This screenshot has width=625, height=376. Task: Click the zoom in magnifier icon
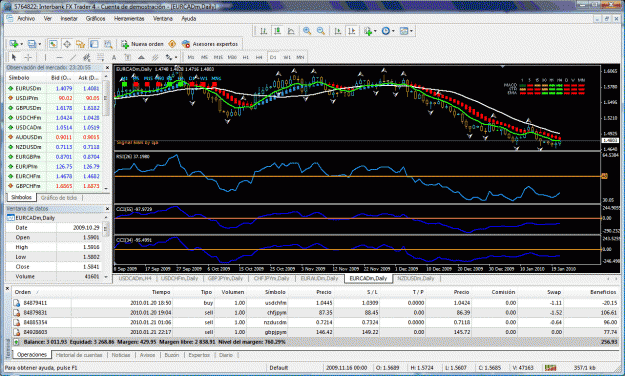[307, 31]
